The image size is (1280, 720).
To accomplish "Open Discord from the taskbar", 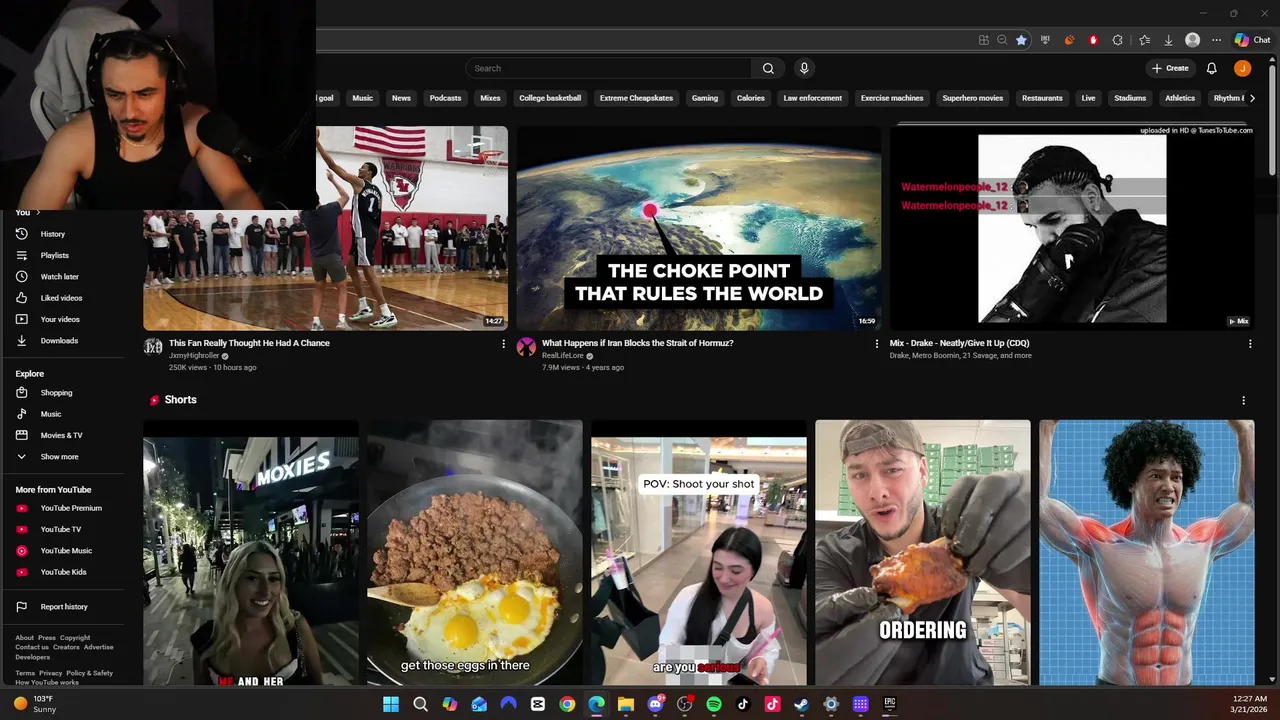I will click(x=656, y=704).
